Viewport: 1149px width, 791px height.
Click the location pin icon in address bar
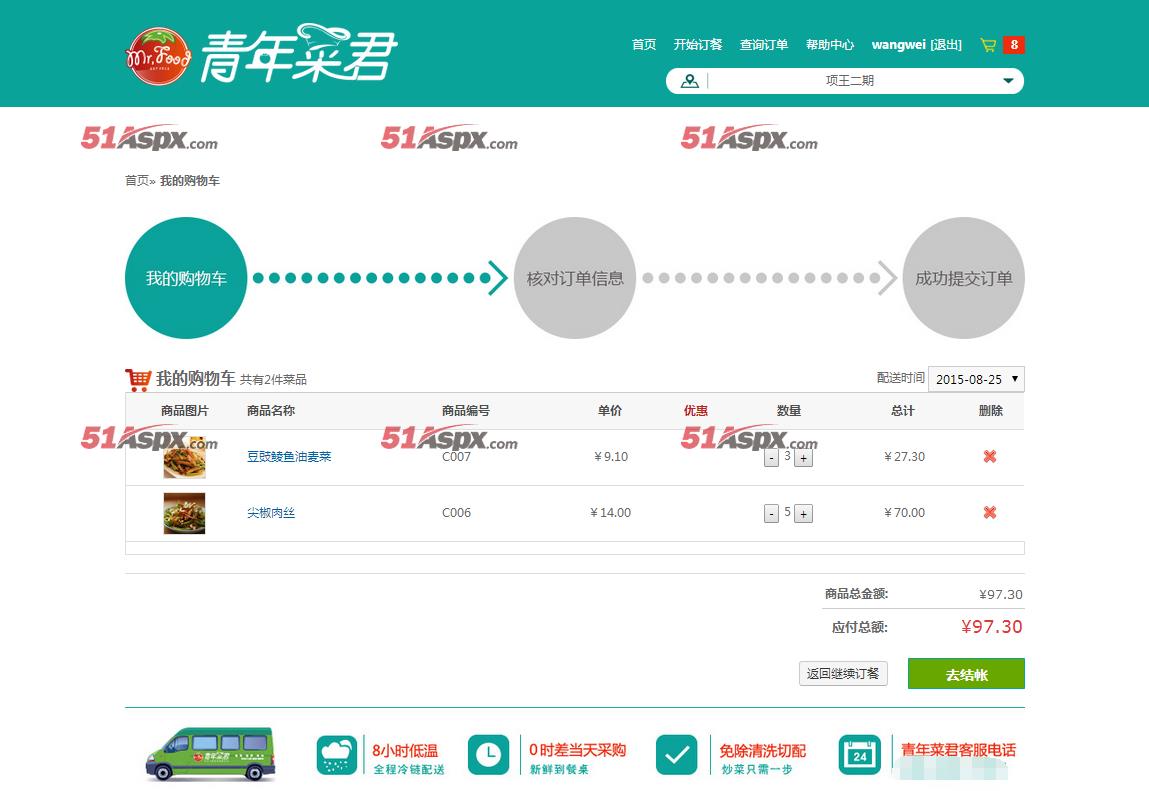pos(689,81)
